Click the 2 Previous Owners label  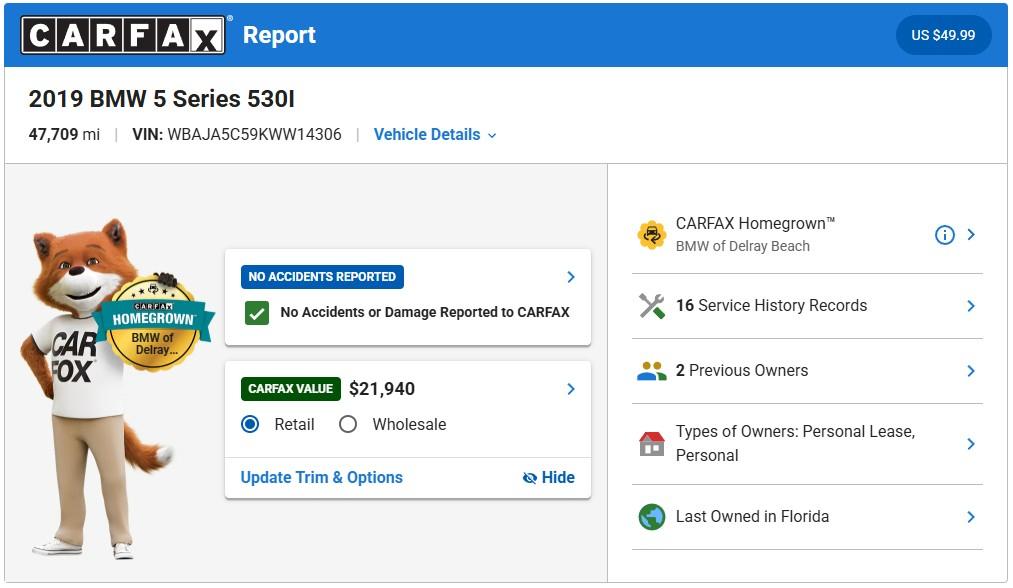(x=742, y=371)
